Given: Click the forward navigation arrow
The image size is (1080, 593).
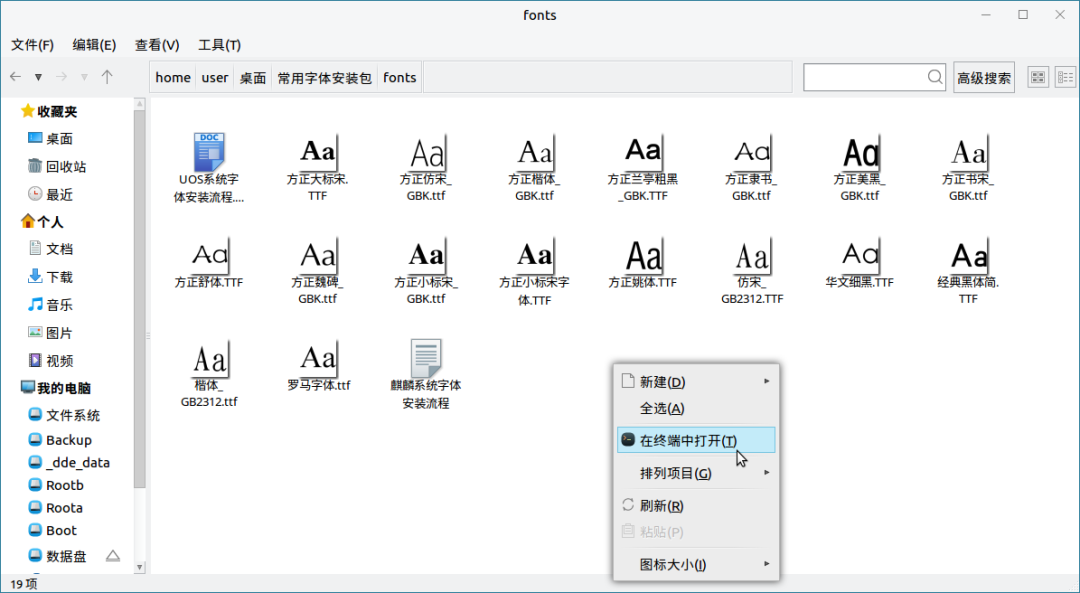Looking at the screenshot, I should [x=61, y=77].
